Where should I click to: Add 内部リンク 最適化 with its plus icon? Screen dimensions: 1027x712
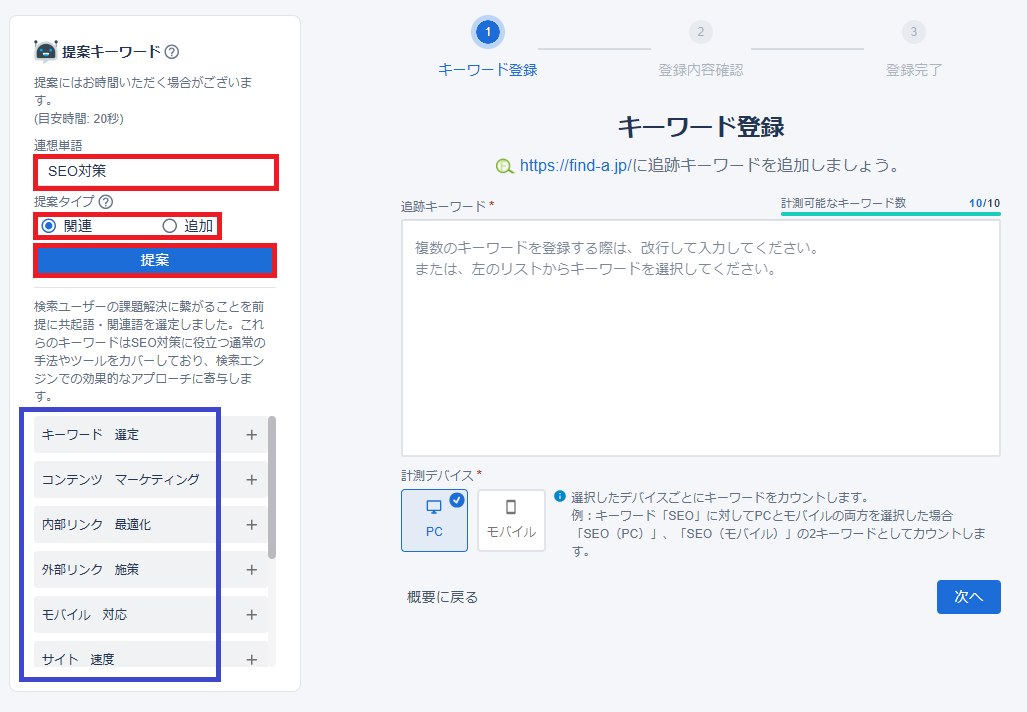[252, 525]
